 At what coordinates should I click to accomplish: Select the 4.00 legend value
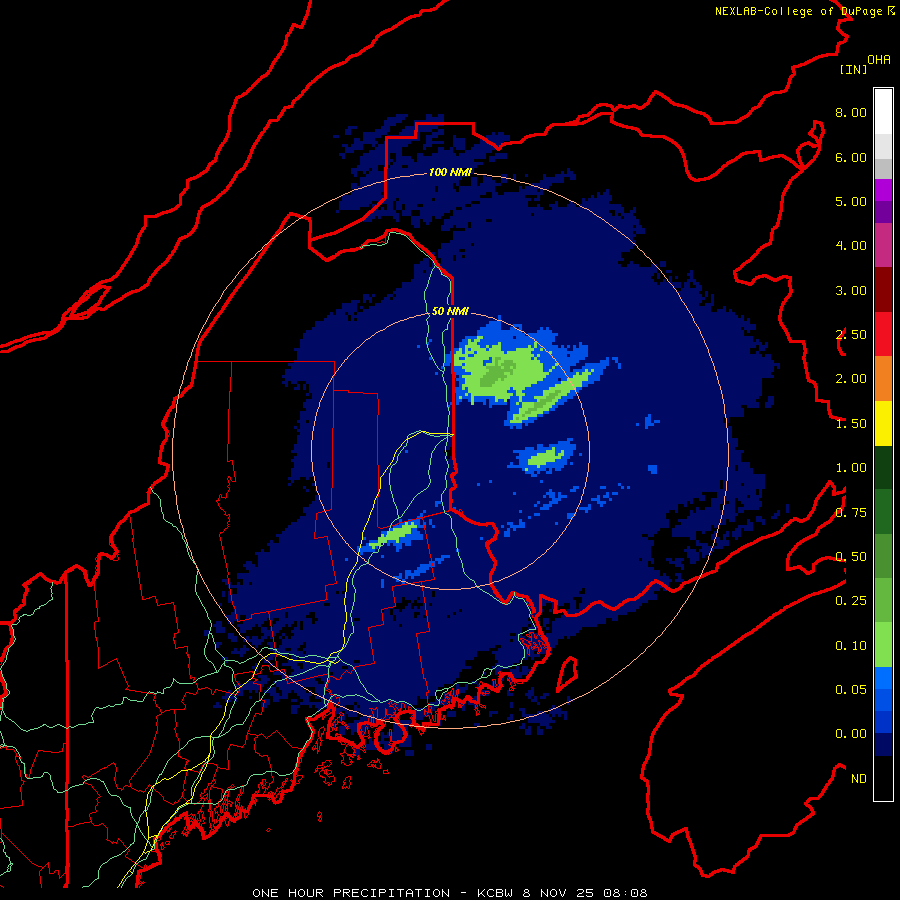[x=851, y=246]
